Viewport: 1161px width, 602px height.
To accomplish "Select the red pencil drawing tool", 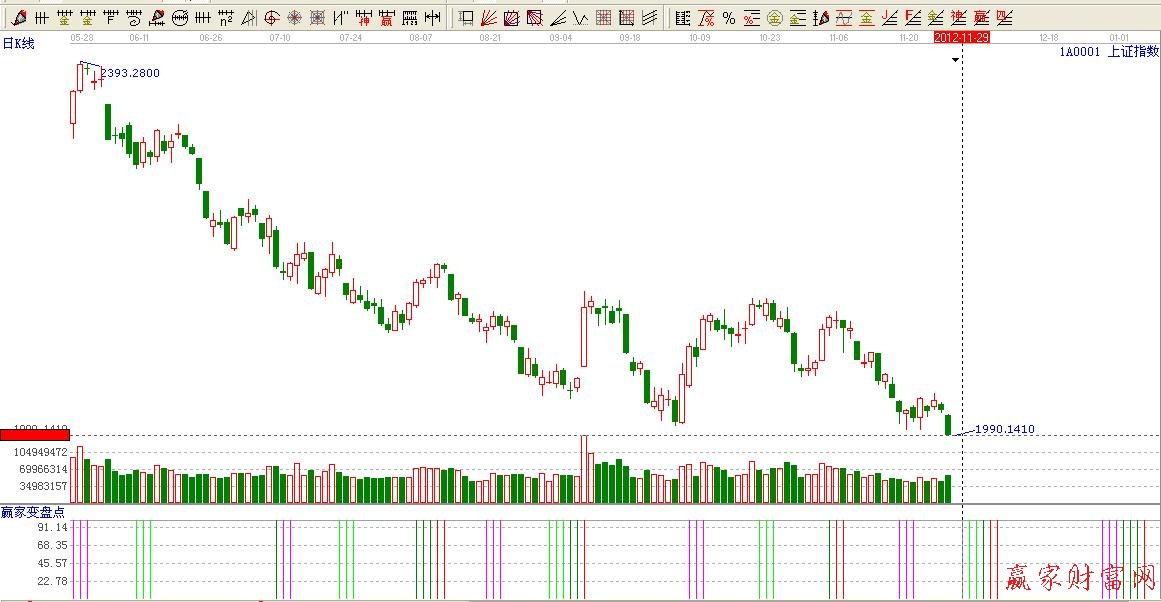I will click(18, 17).
